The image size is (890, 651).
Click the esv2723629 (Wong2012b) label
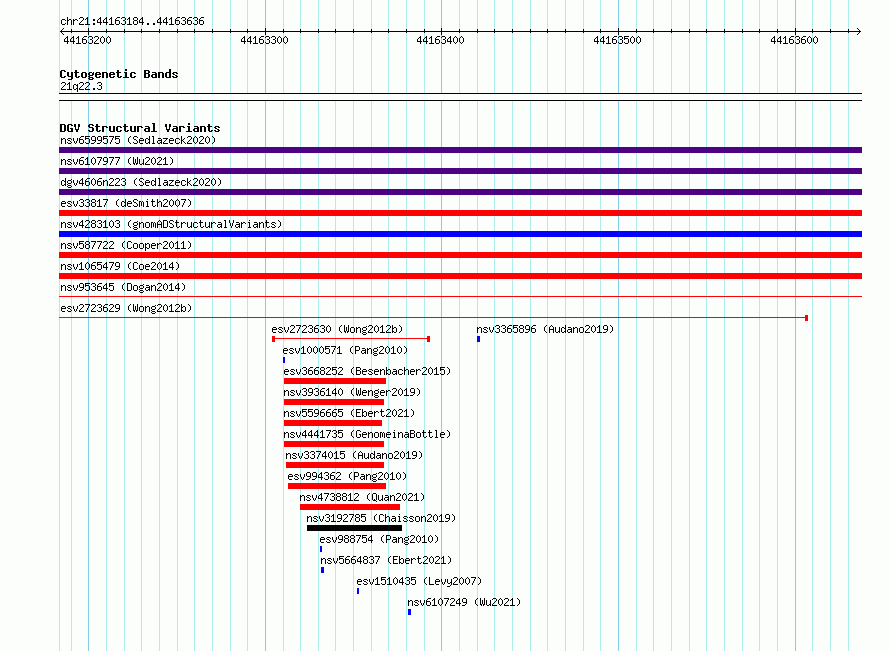[x=126, y=308]
